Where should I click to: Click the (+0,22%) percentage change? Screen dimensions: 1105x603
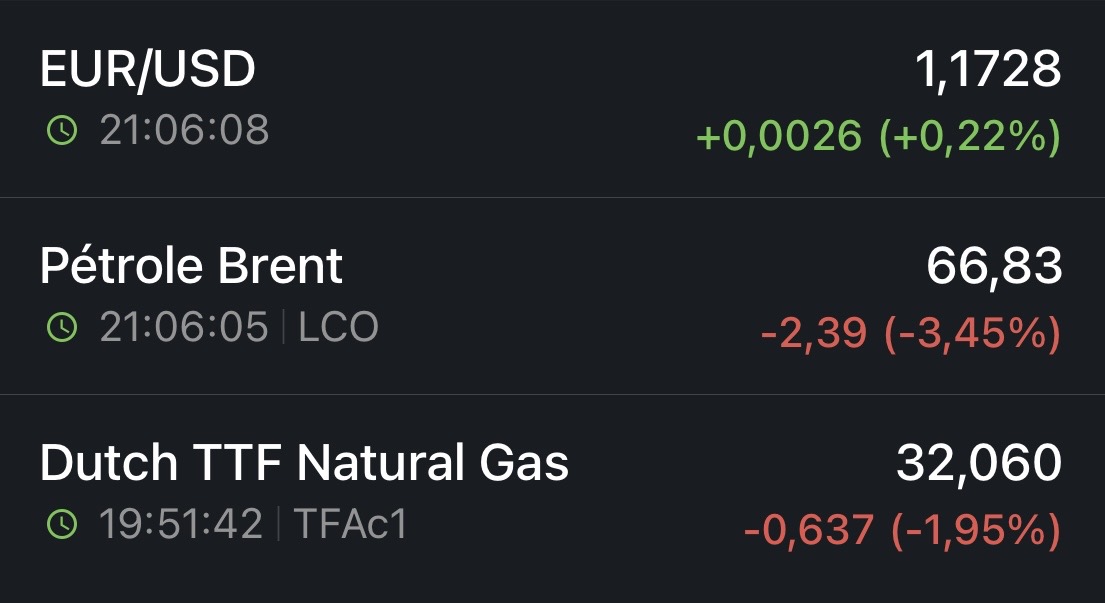click(969, 137)
